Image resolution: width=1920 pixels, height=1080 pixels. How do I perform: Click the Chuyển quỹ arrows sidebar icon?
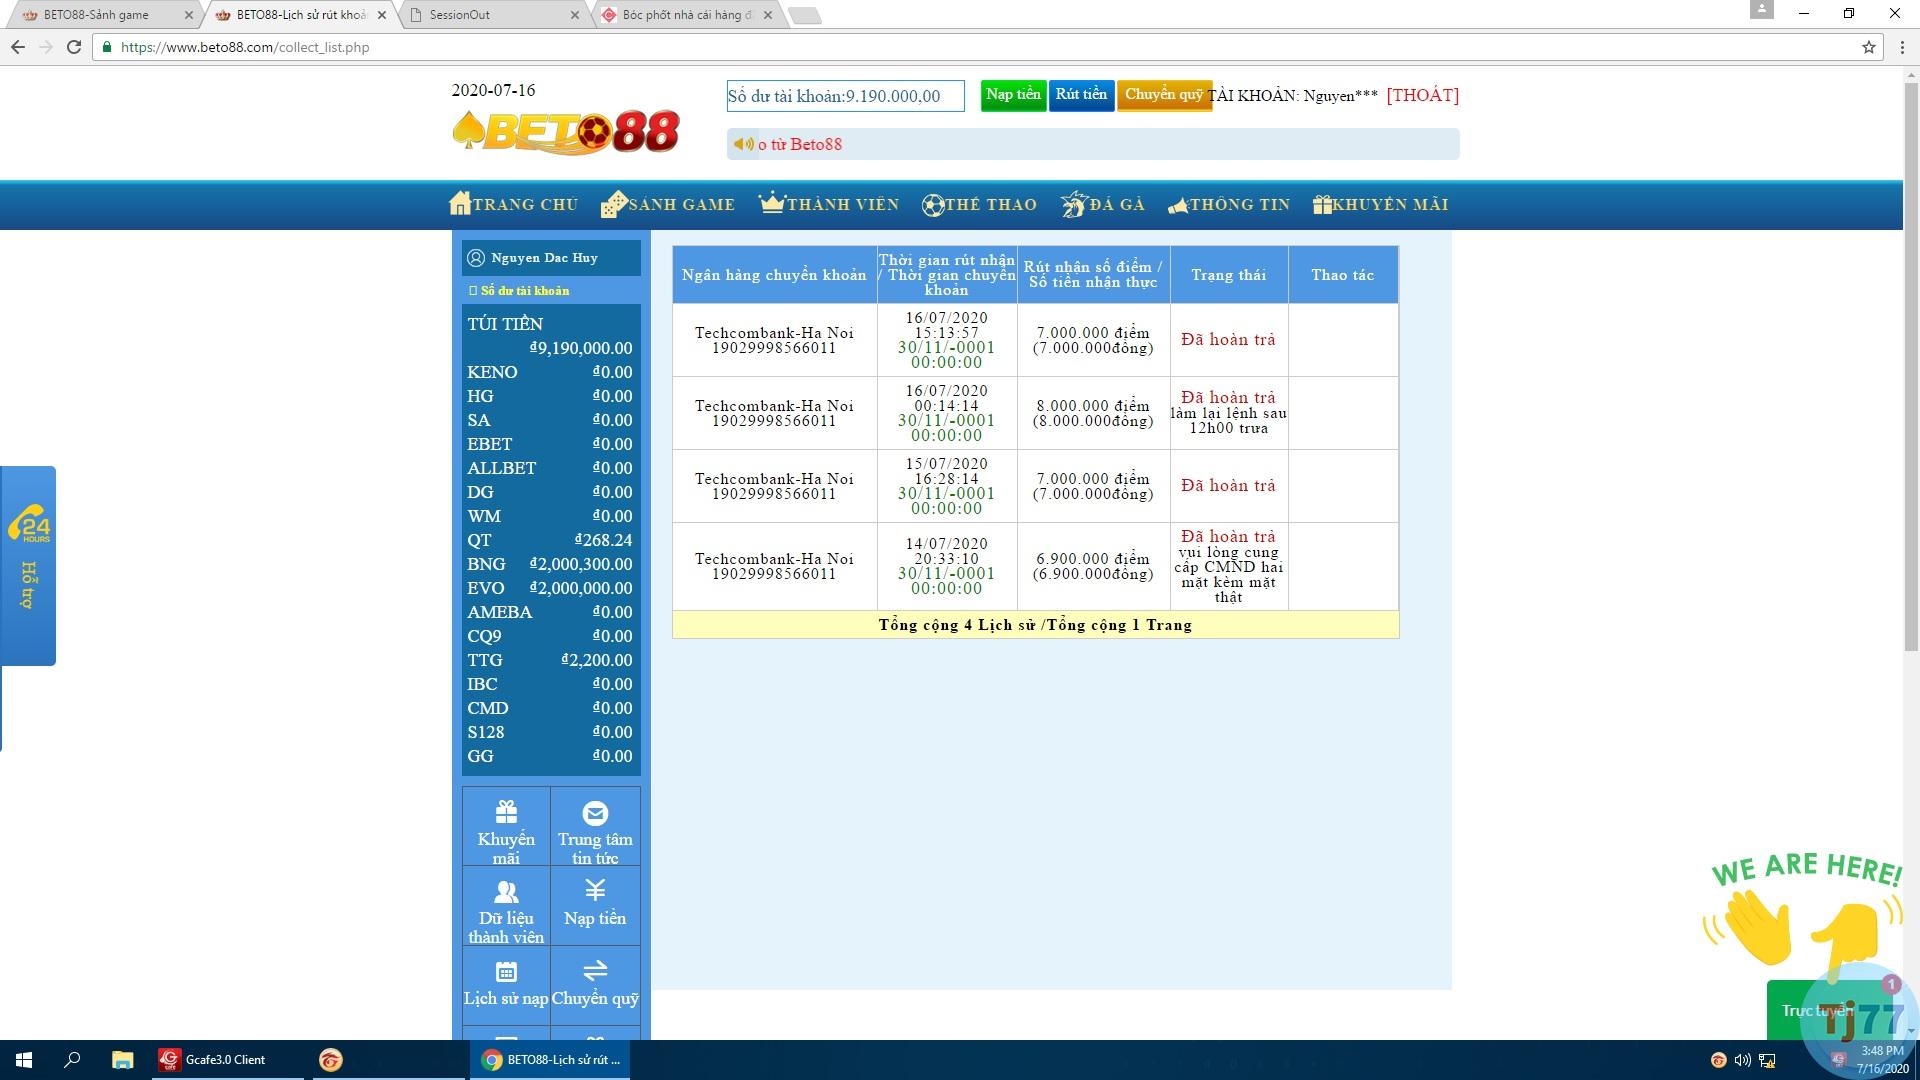tap(595, 971)
